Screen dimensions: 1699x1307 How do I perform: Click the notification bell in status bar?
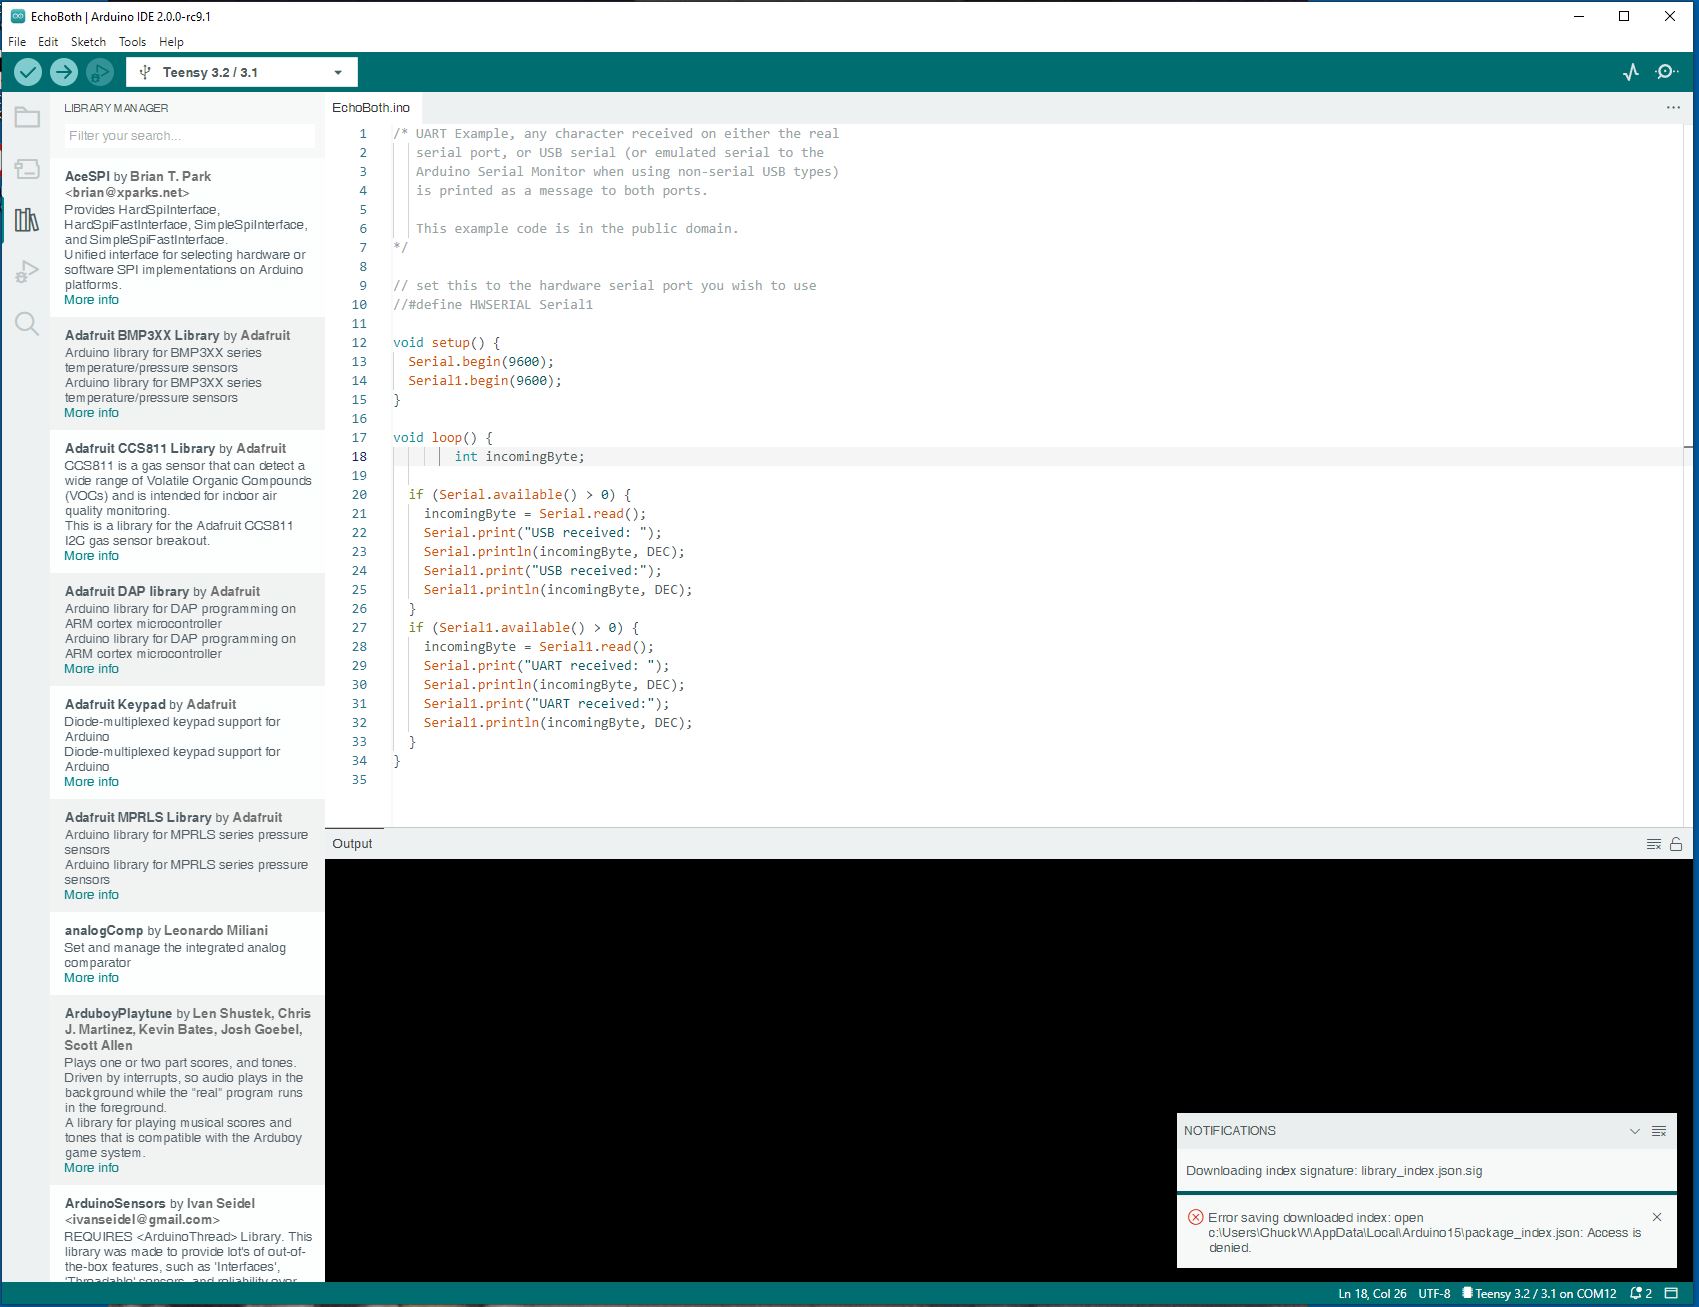(1637, 1292)
